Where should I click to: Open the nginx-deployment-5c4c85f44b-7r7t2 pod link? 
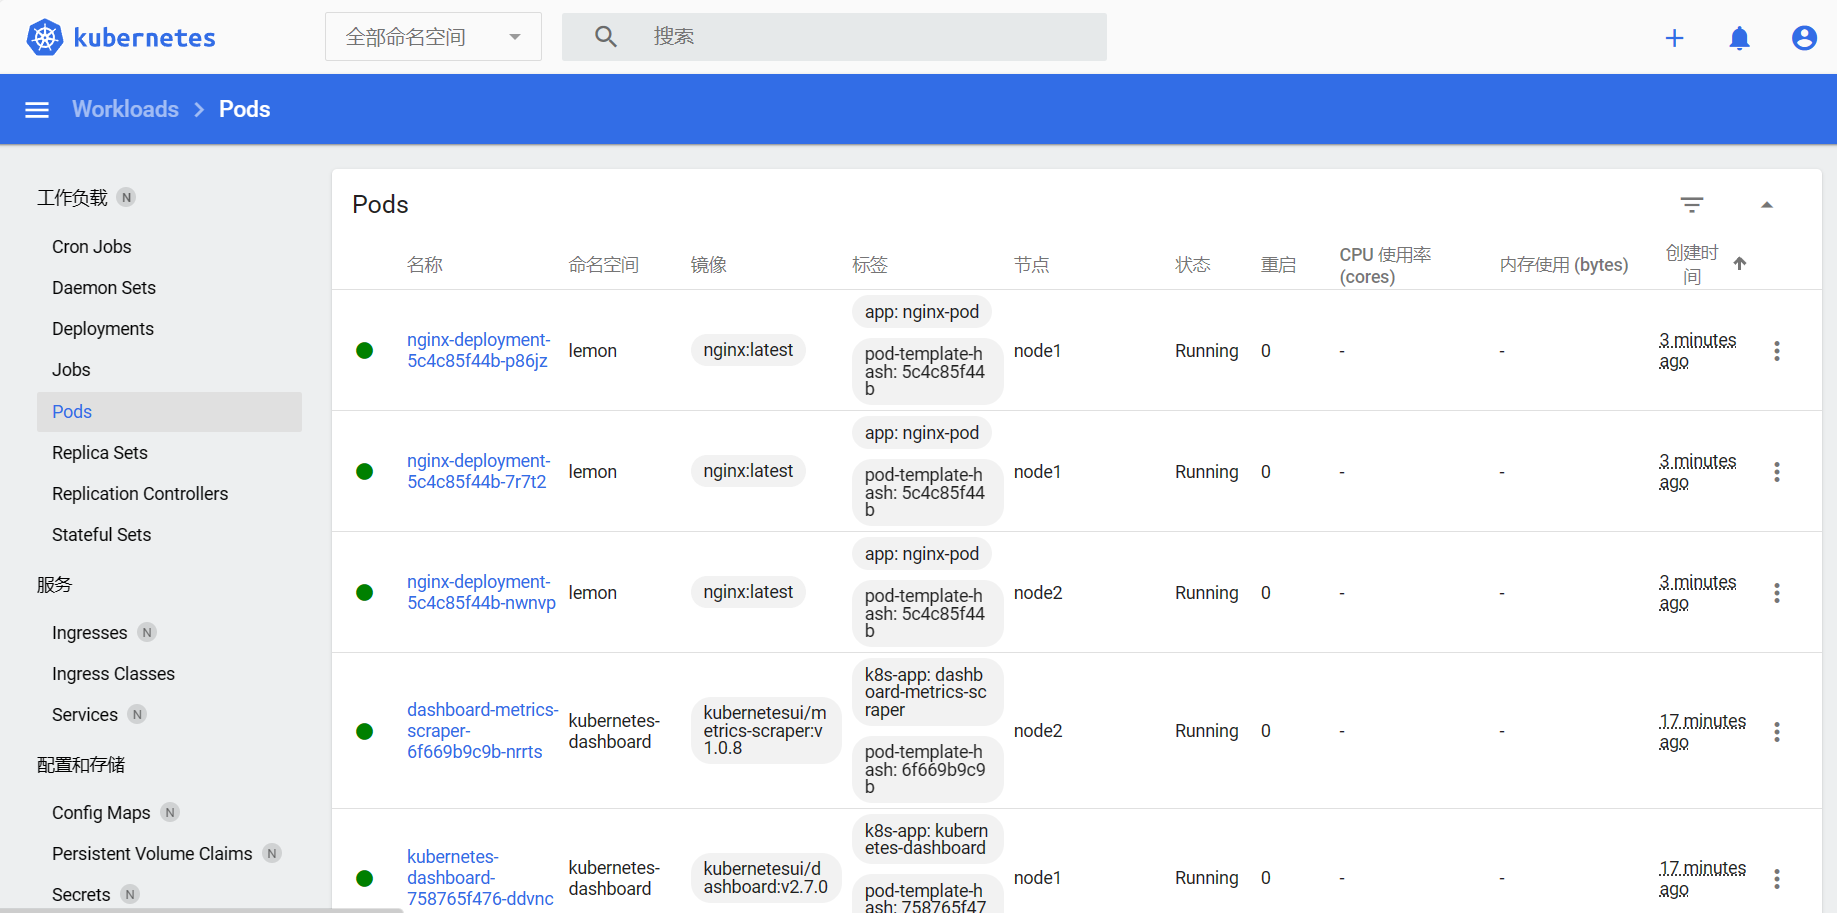tap(478, 471)
